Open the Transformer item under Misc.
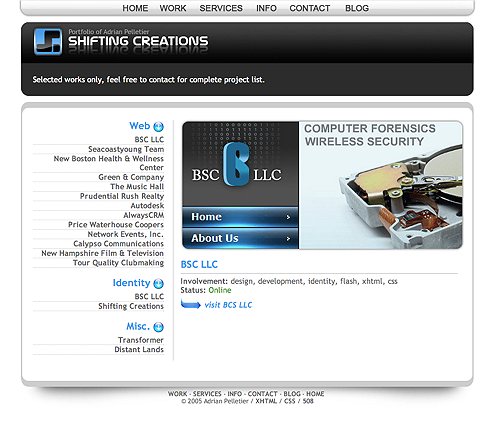 tap(141, 340)
